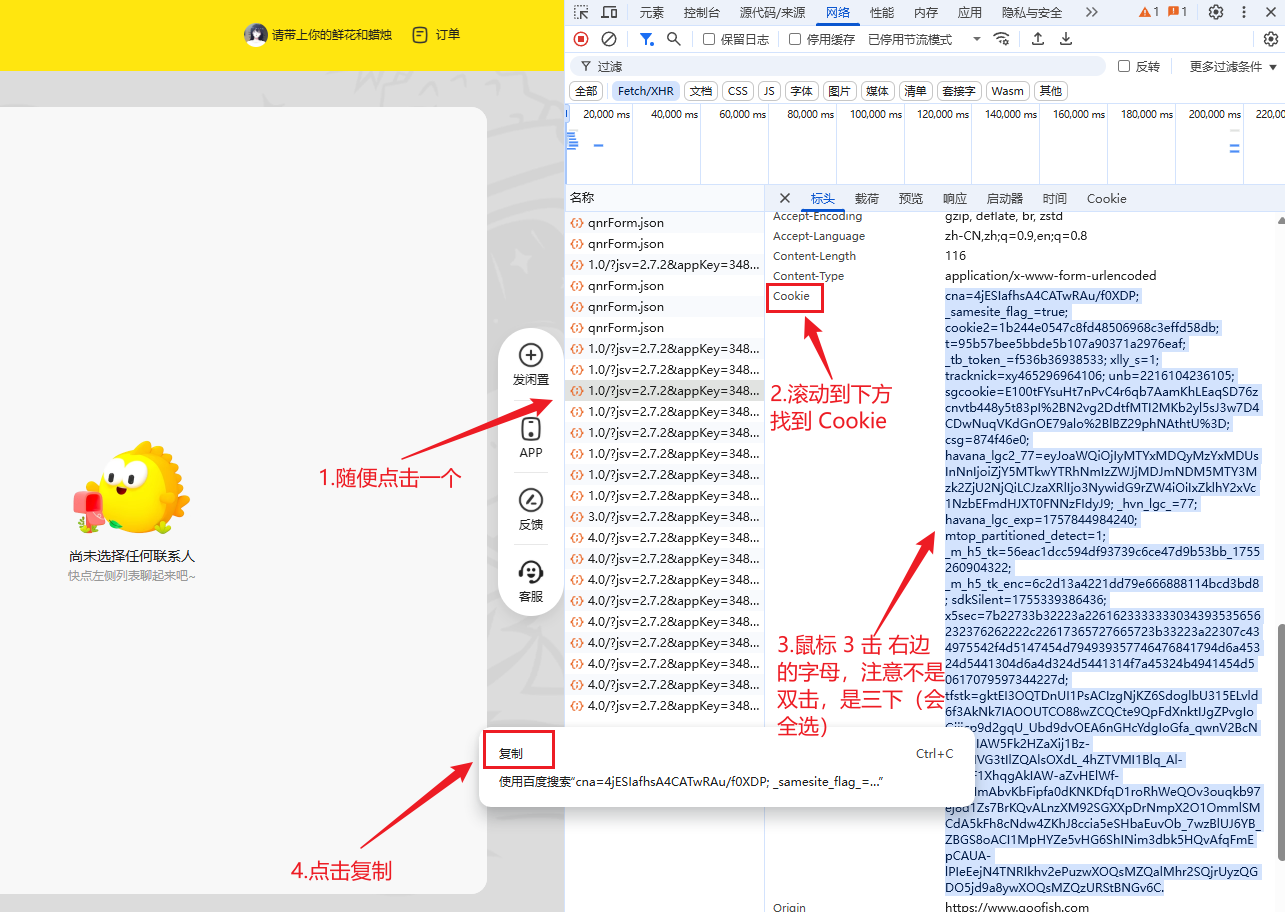Filter requests by the JS type button
Image resolution: width=1285 pixels, height=912 pixels.
tap(769, 91)
